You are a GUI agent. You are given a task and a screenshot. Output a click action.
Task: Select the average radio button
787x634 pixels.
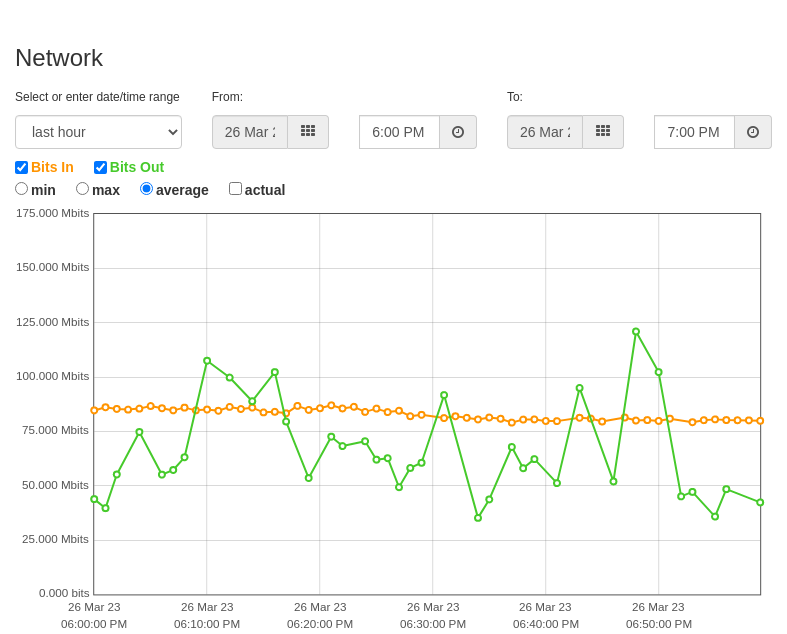pos(147,189)
